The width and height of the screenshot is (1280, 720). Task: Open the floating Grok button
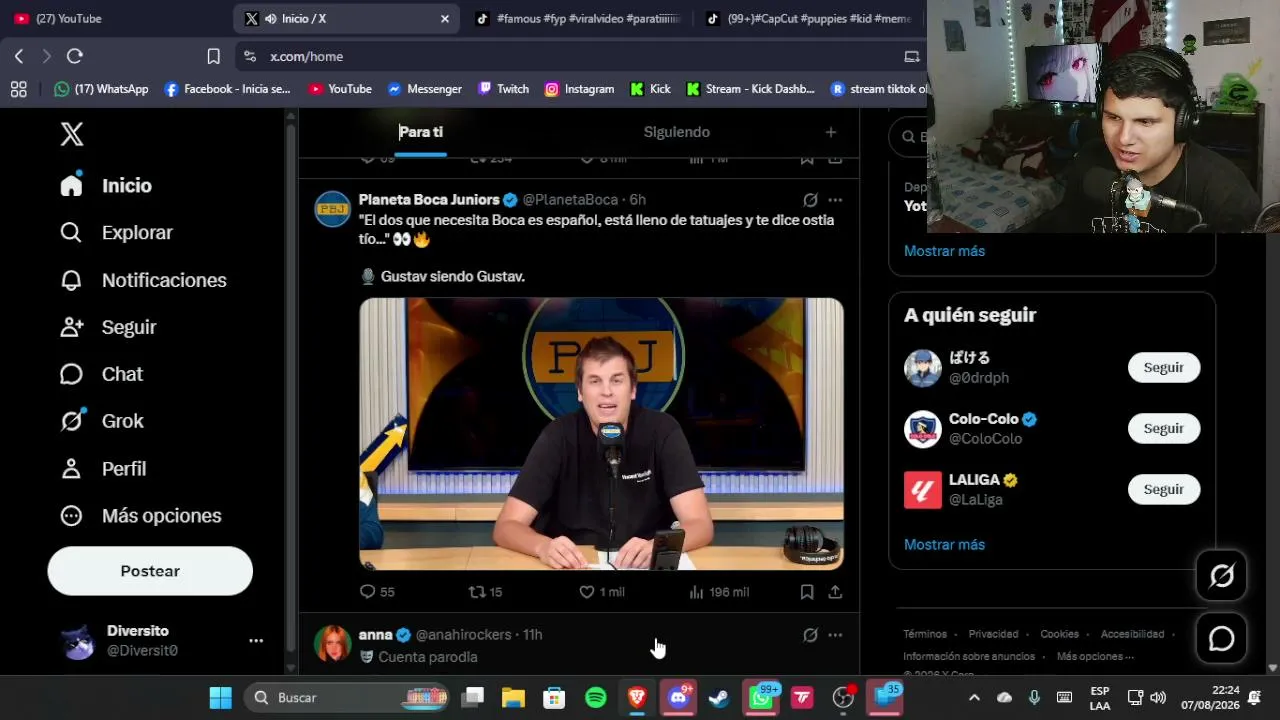1222,576
